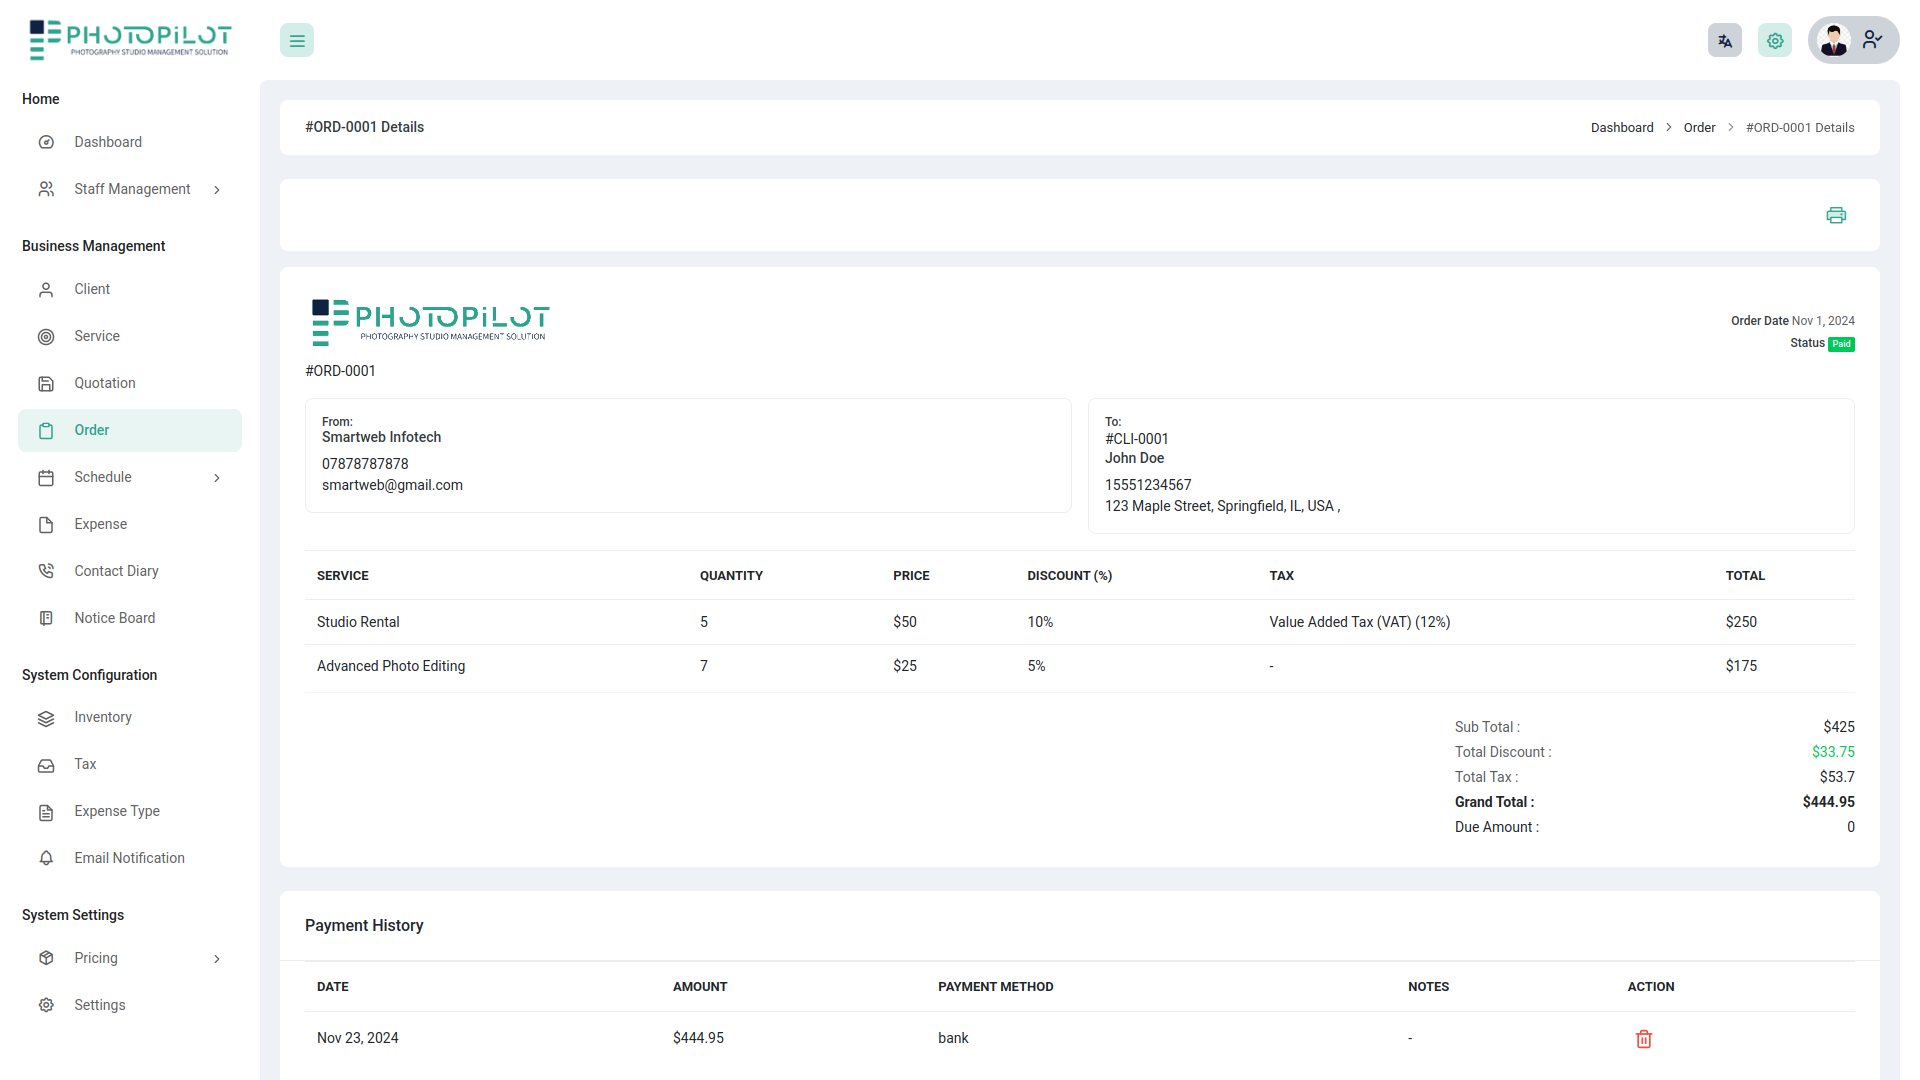Select the Service sidebar icon

click(x=46, y=337)
